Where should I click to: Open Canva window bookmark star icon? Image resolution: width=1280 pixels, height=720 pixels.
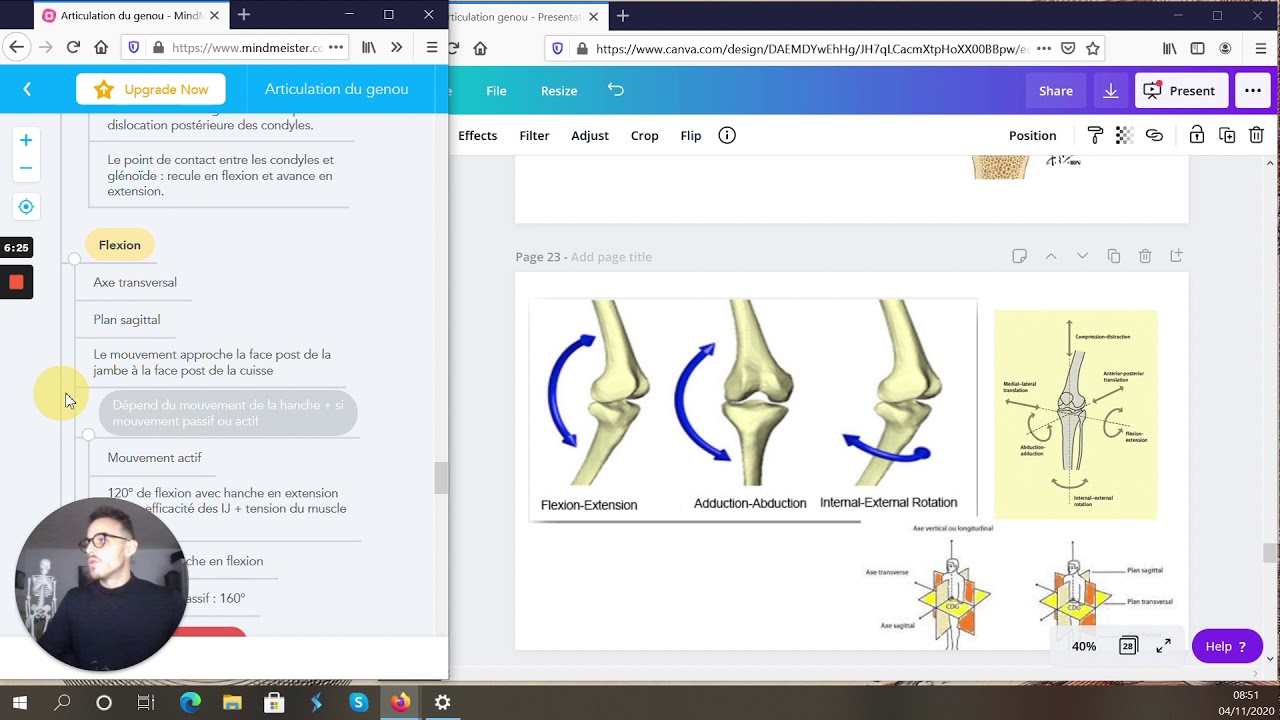1093,48
